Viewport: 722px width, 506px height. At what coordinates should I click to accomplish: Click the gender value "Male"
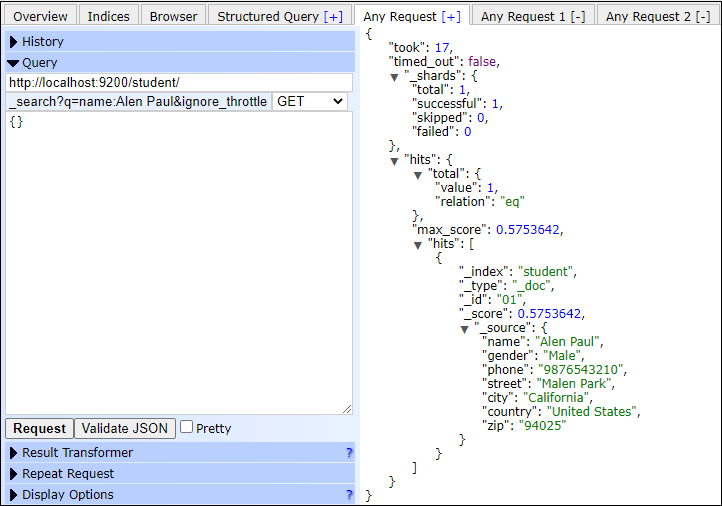[x=562, y=356]
